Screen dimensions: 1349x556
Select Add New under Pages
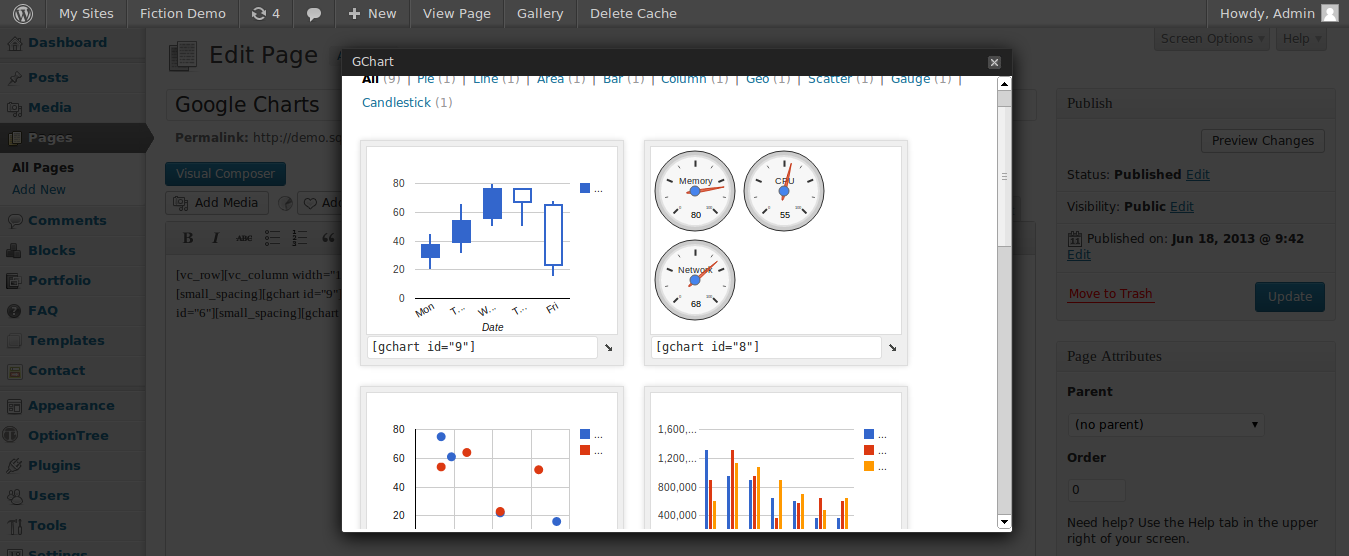tap(39, 190)
